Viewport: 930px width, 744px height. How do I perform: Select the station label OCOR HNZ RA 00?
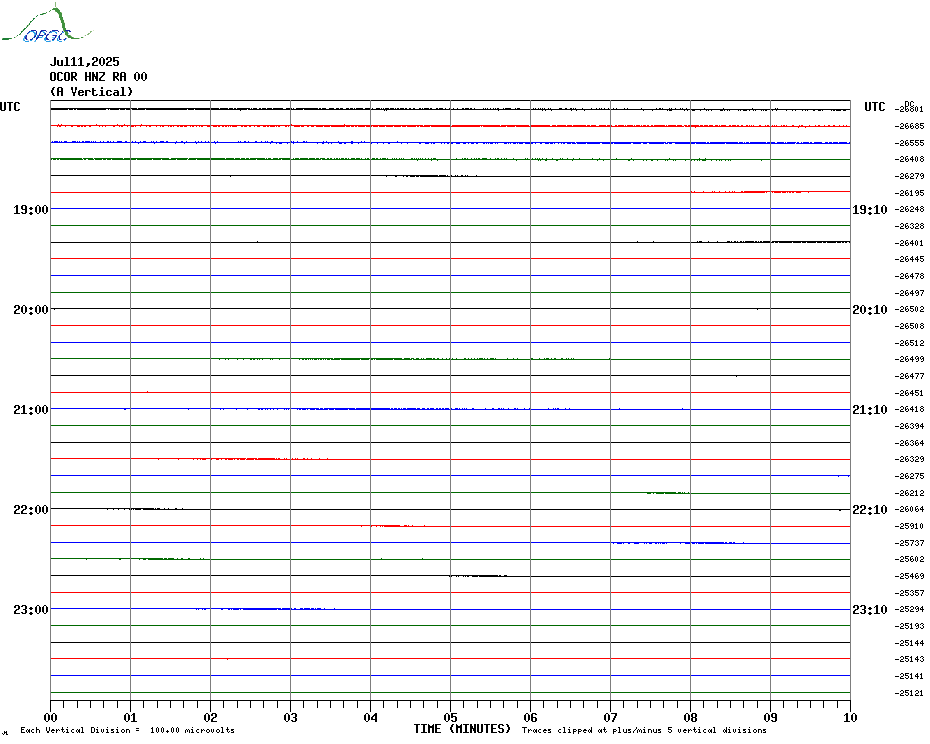(x=98, y=77)
